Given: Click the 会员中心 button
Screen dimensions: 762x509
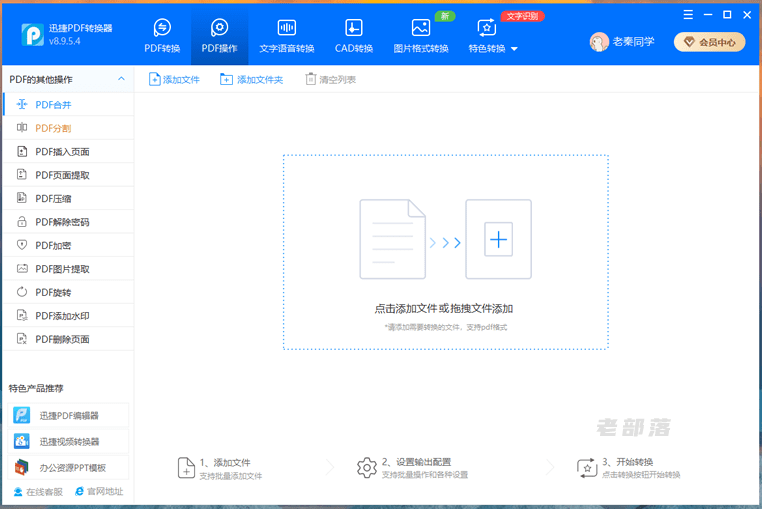Looking at the screenshot, I should [709, 42].
